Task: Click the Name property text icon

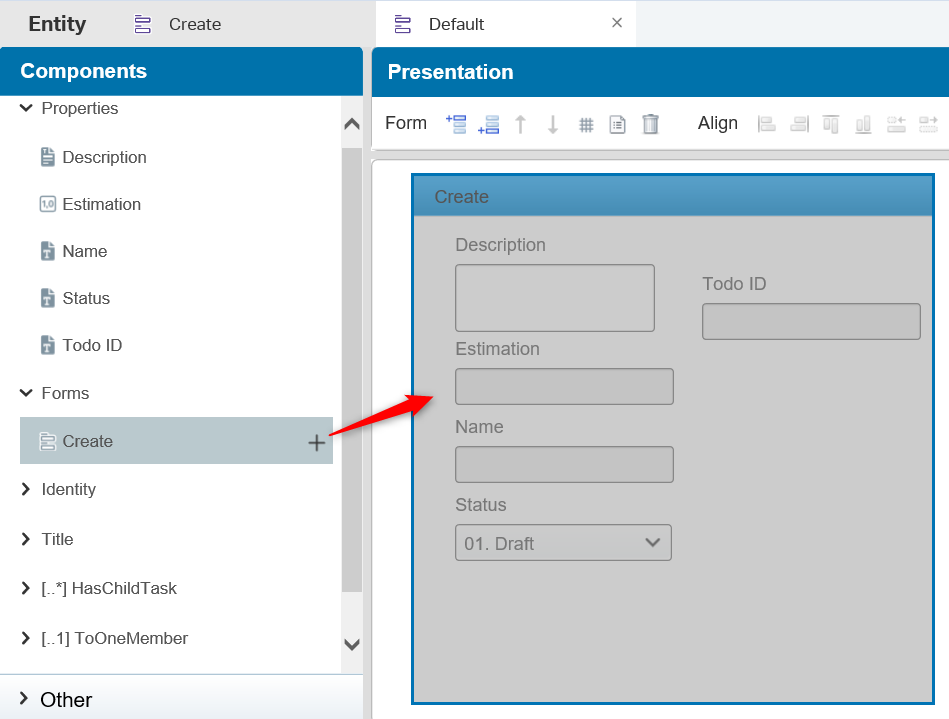Action: point(47,251)
